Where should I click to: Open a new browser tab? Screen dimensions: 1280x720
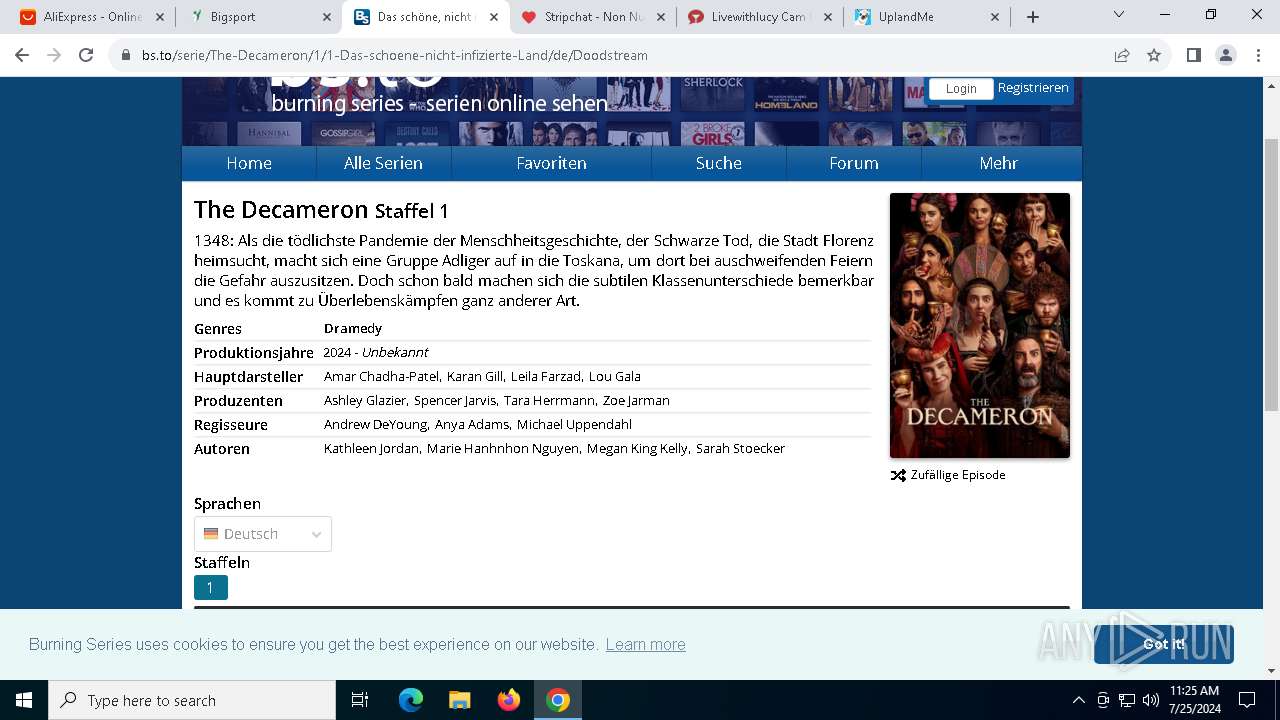point(1033,17)
